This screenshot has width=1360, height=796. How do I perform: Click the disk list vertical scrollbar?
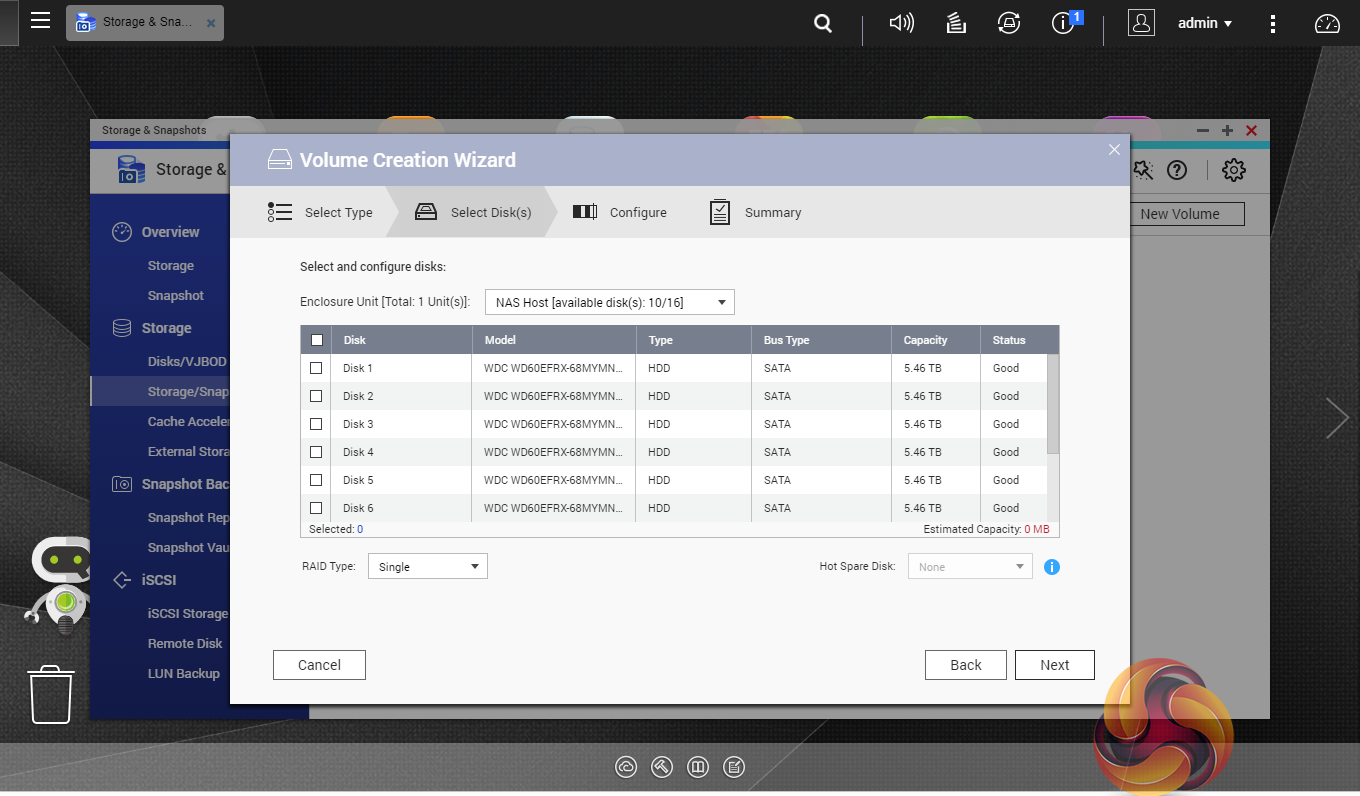[1052, 405]
